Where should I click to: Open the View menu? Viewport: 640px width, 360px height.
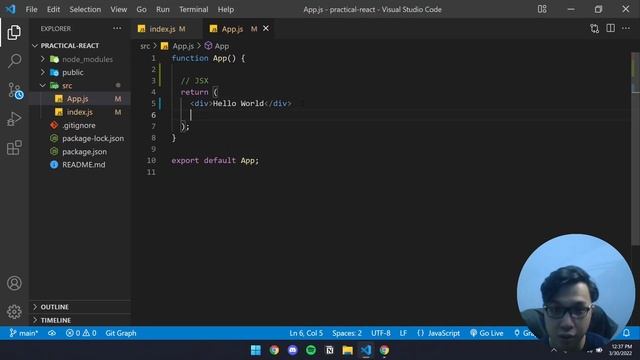pos(118,9)
